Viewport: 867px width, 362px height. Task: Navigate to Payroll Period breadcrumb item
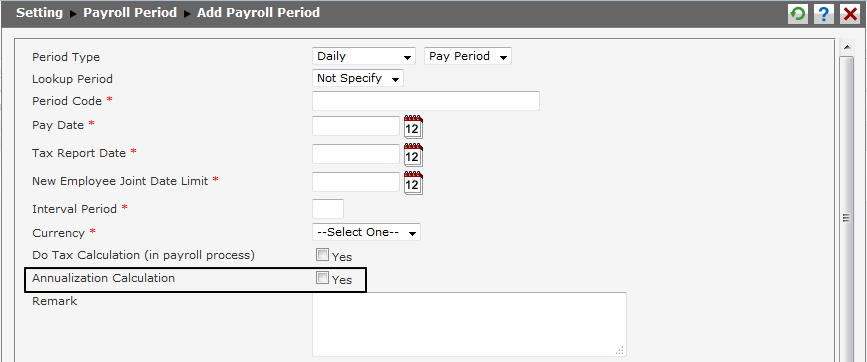[130, 13]
